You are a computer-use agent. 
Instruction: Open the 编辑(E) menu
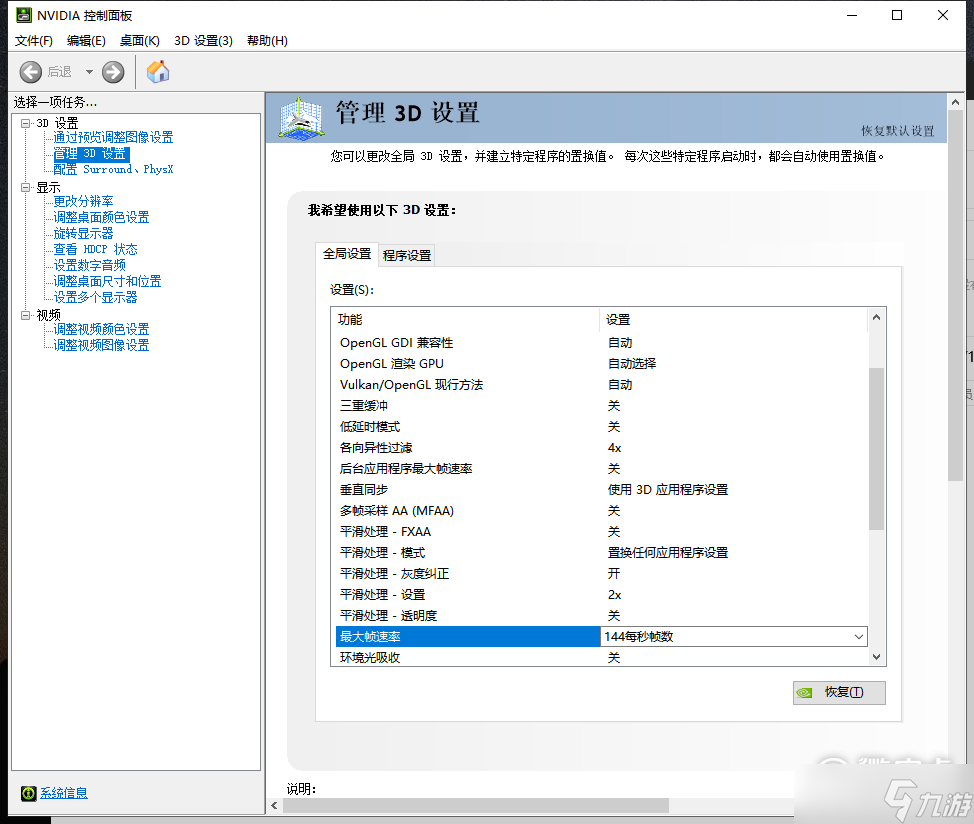point(86,40)
